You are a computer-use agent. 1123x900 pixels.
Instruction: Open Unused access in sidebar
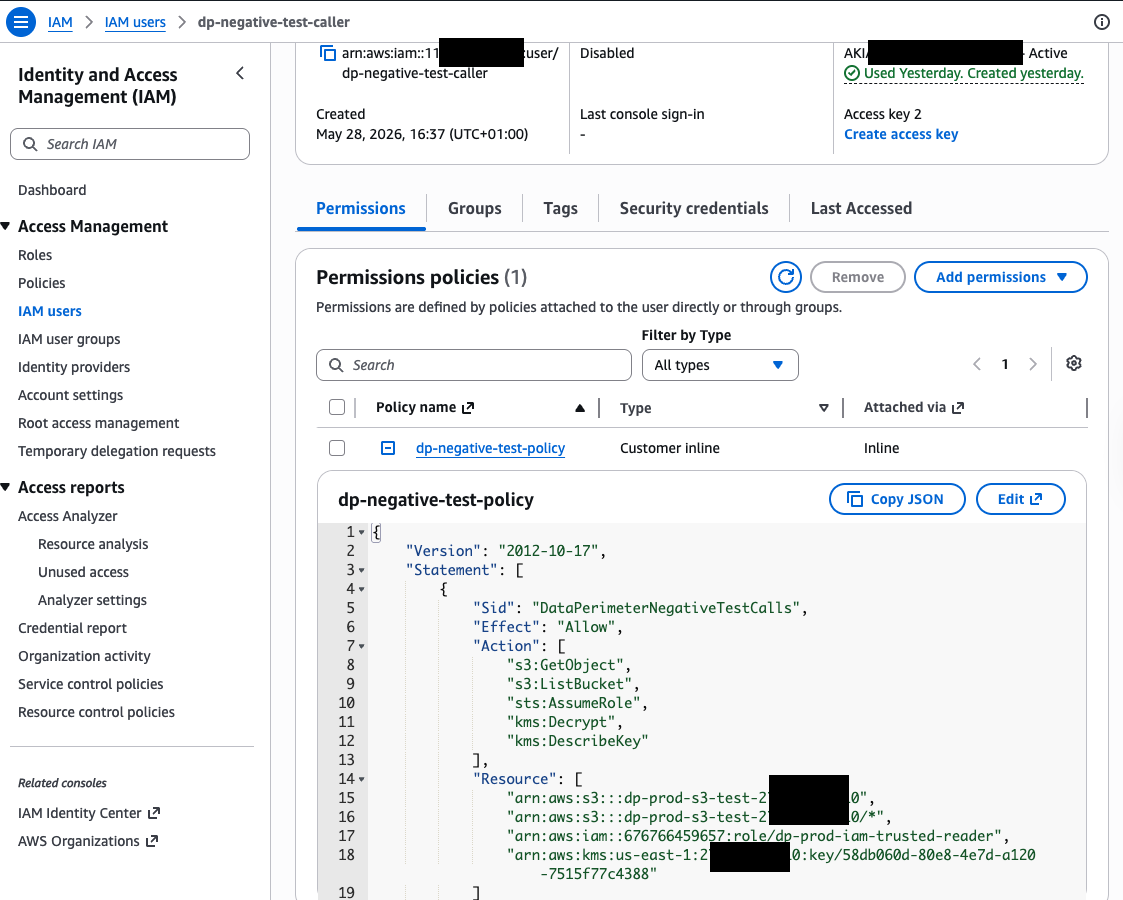click(x=83, y=572)
